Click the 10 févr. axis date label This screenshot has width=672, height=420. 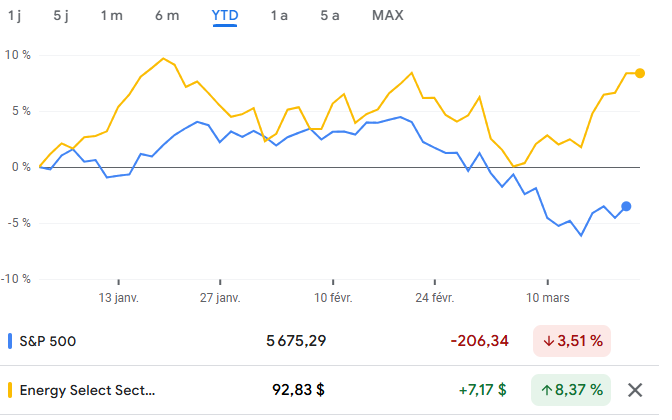333,298
